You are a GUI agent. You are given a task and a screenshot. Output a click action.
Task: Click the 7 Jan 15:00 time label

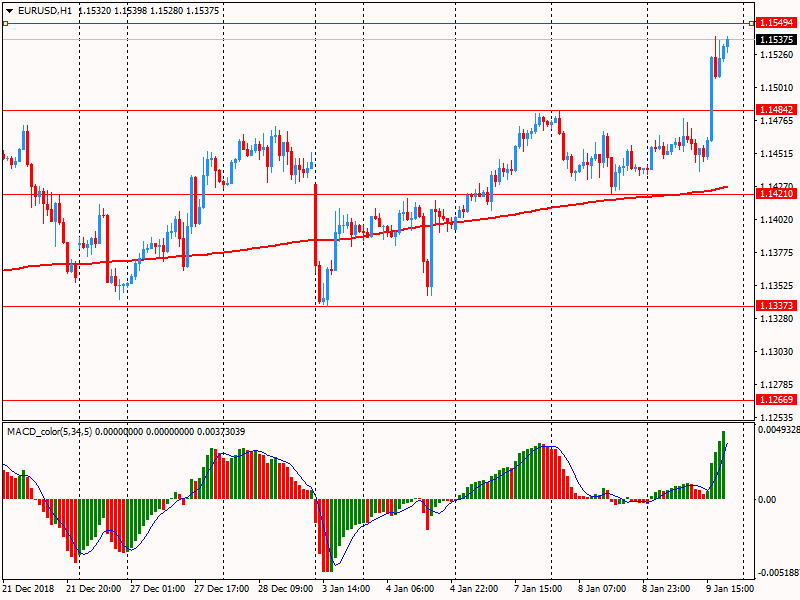point(538,589)
